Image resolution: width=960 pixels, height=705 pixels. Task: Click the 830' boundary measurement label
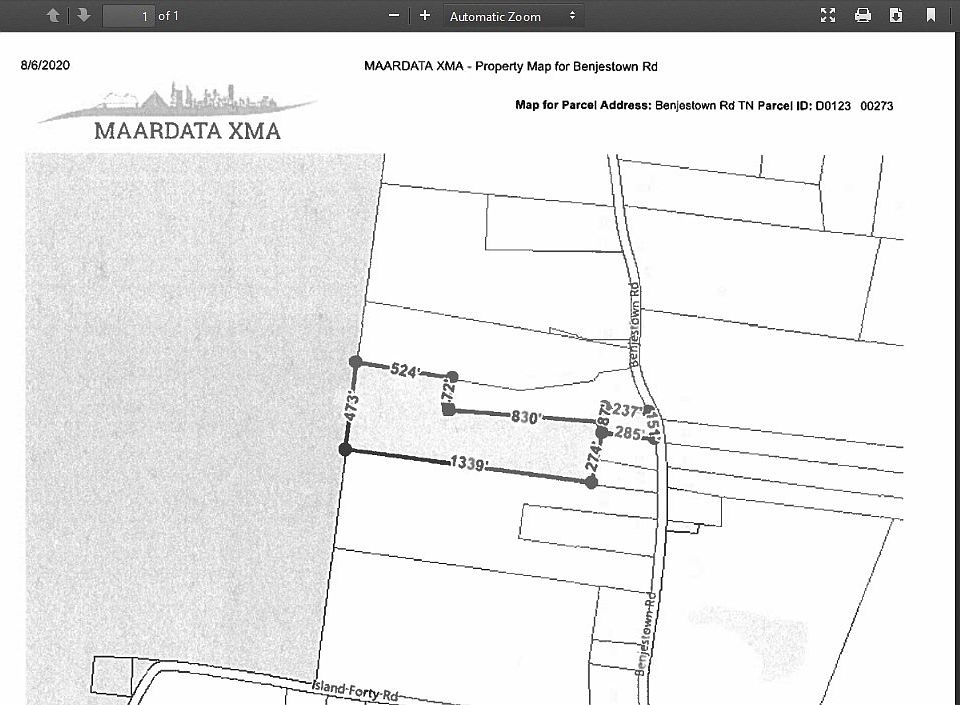tap(526, 417)
